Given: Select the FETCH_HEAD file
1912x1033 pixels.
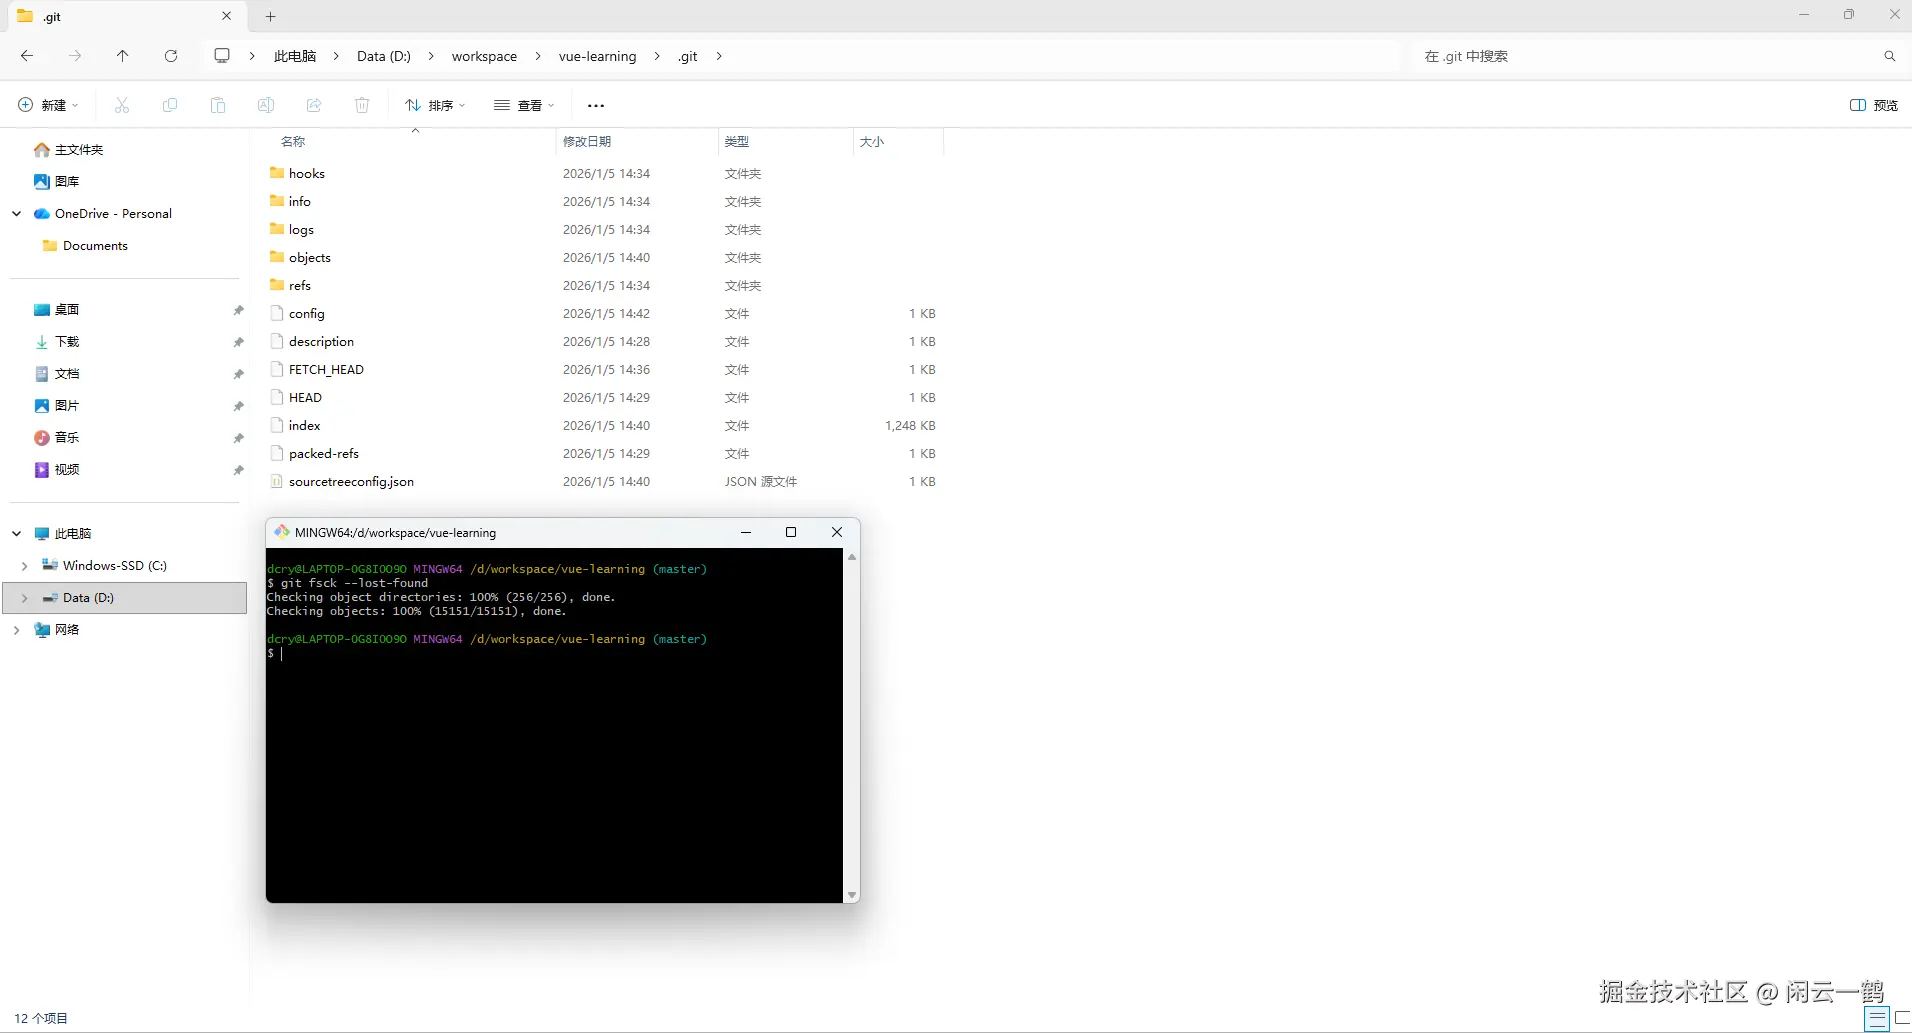Looking at the screenshot, I should pos(605,369).
